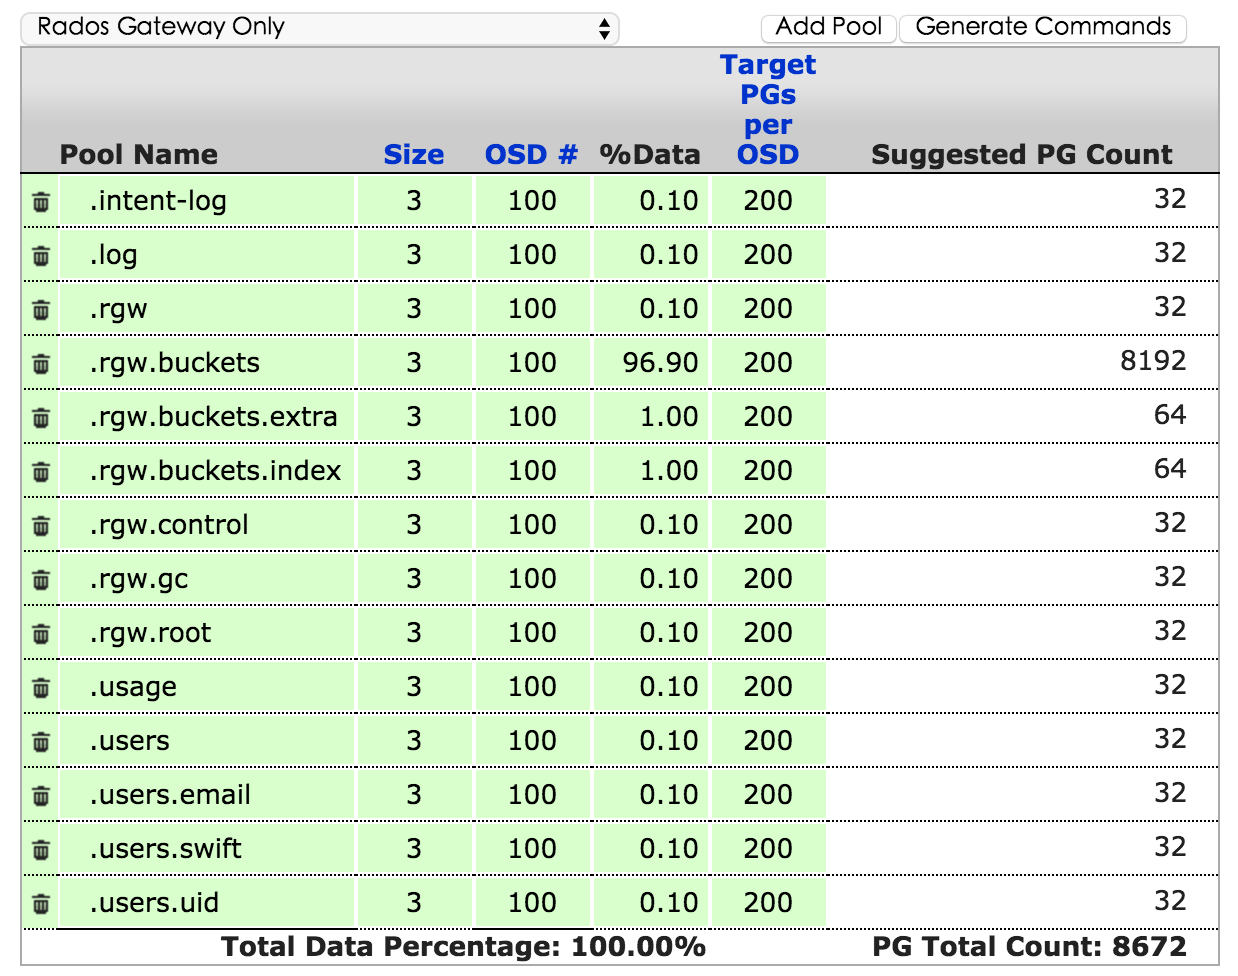This screenshot has width=1238, height=976.
Task: Click %Data field of .rgw.gc row
Action: 651,579
